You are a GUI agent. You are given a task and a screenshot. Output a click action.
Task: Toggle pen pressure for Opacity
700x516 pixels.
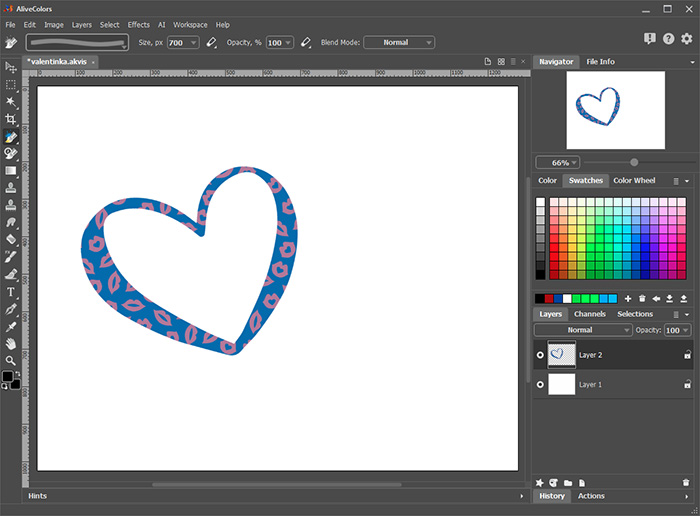point(306,42)
